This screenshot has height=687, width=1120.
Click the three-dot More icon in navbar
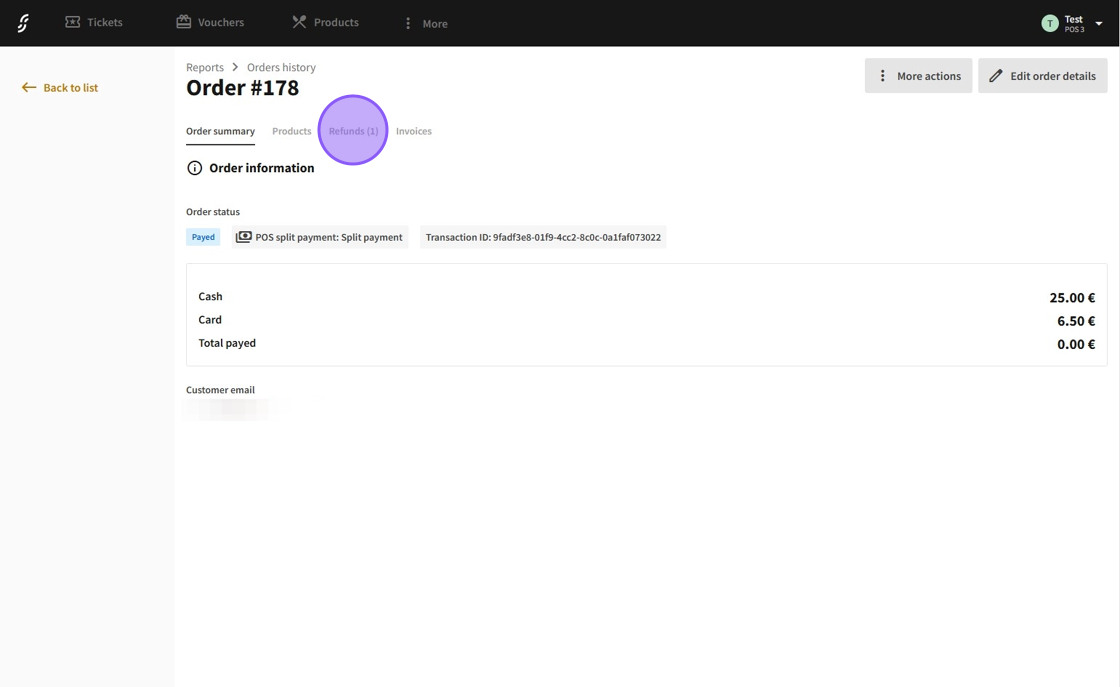[x=408, y=23]
